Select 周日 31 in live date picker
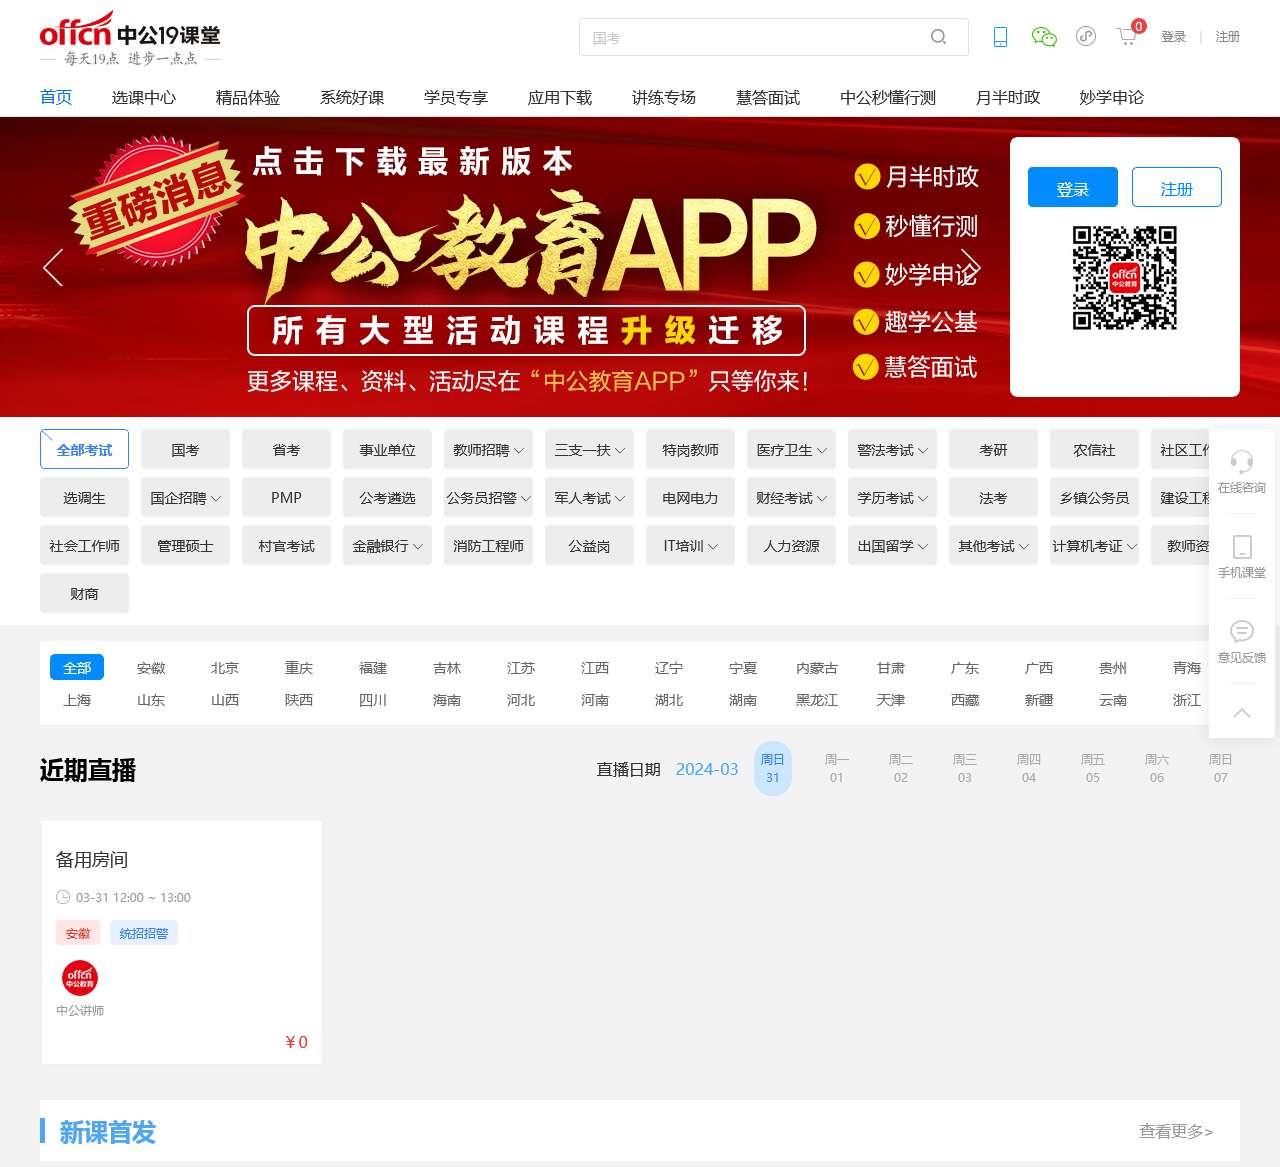This screenshot has width=1280, height=1167. (773, 768)
